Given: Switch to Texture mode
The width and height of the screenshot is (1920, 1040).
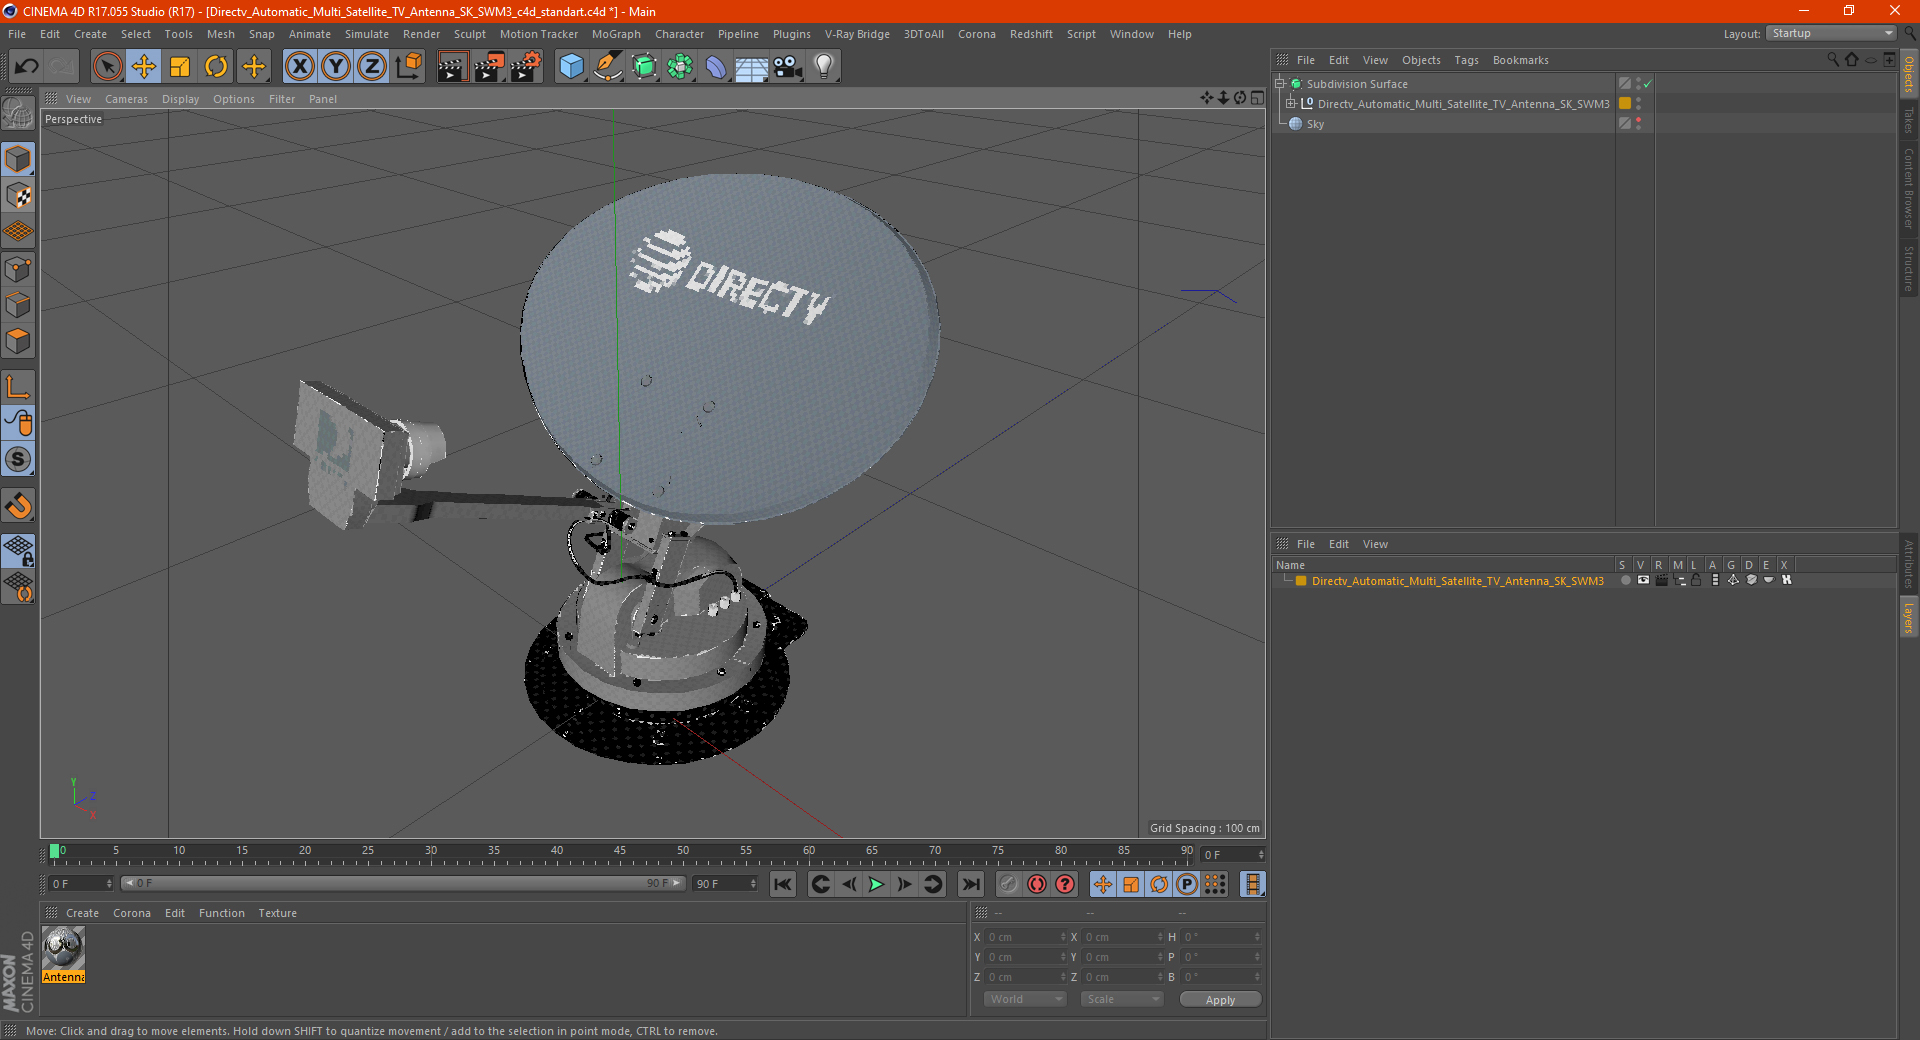Looking at the screenshot, I should tap(18, 195).
